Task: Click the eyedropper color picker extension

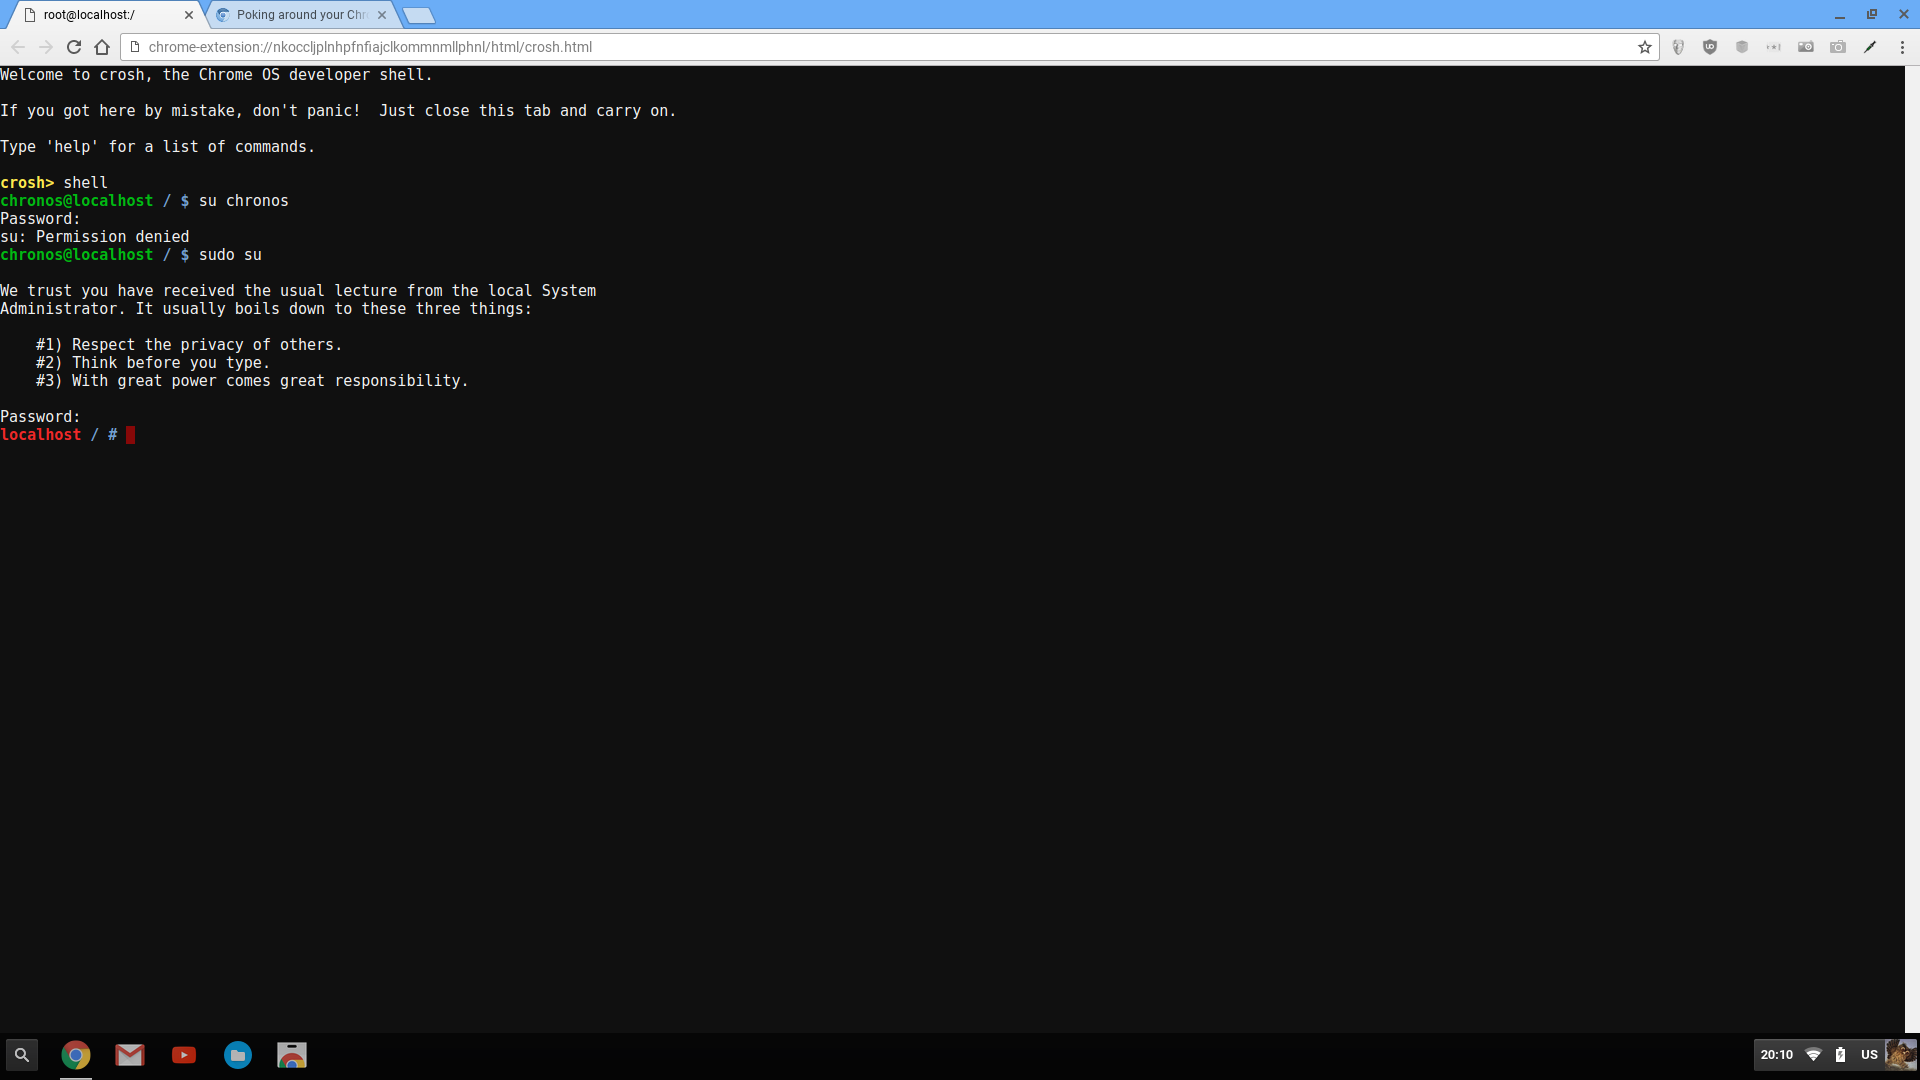Action: 1870,47
